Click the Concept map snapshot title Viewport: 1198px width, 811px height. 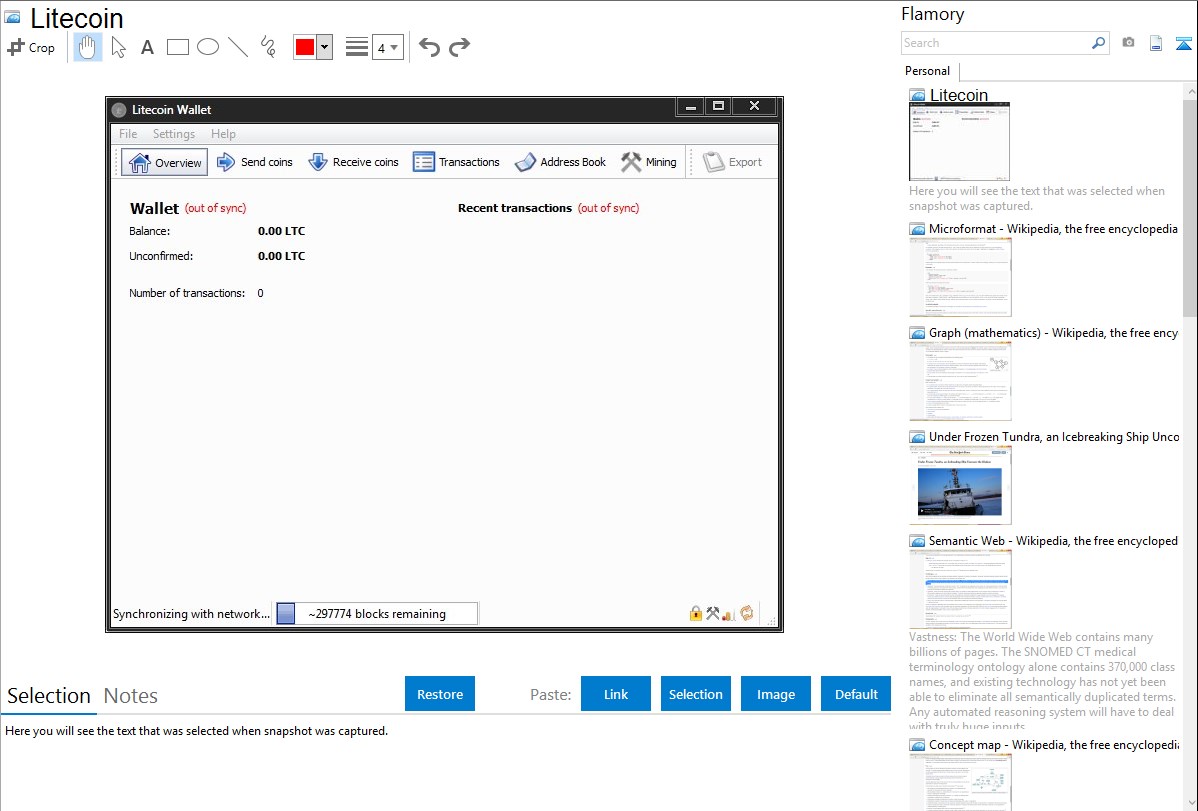pos(1054,744)
